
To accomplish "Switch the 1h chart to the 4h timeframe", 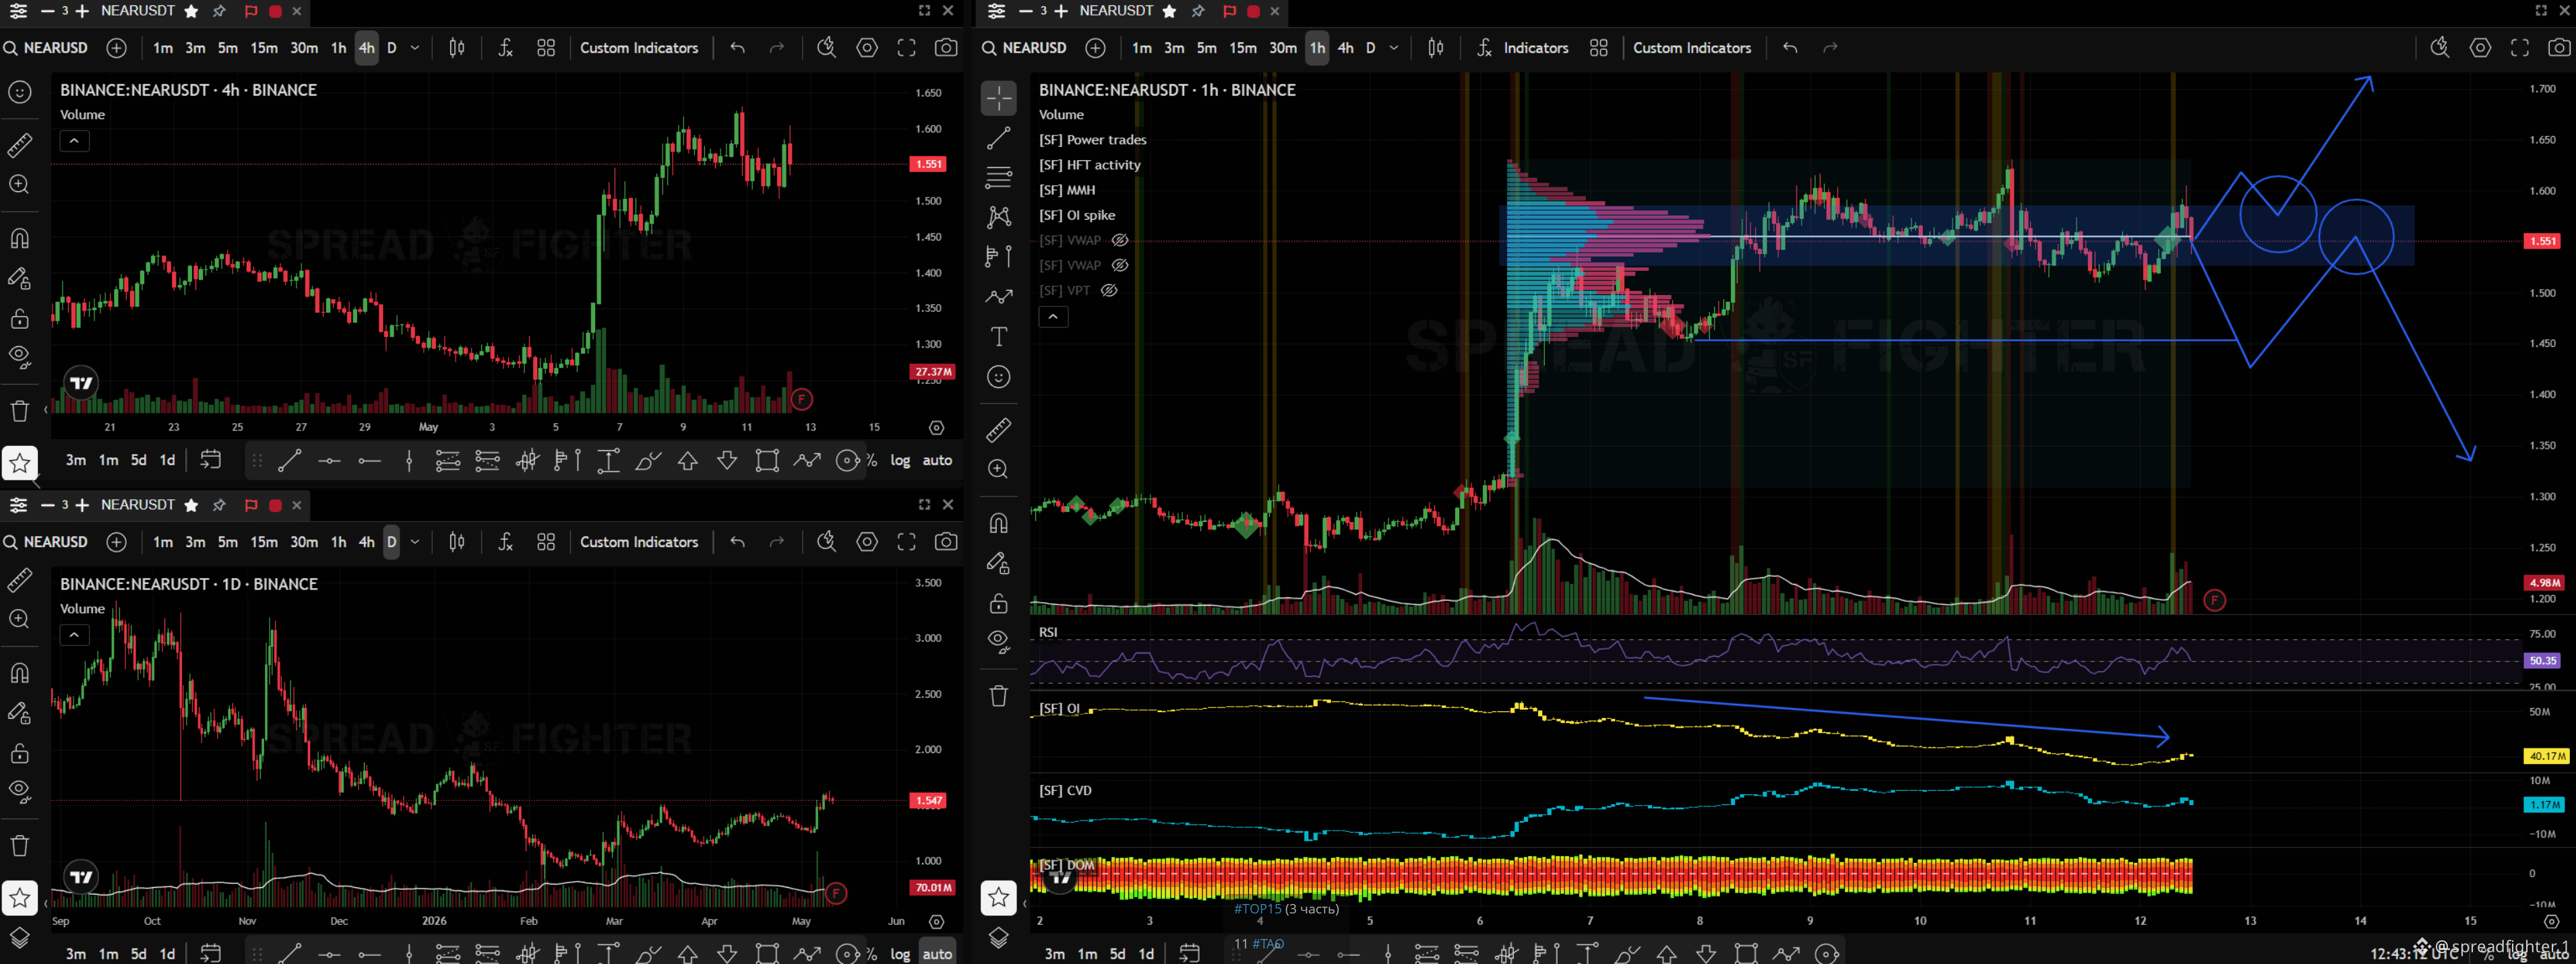I will pyautogui.click(x=1346, y=48).
